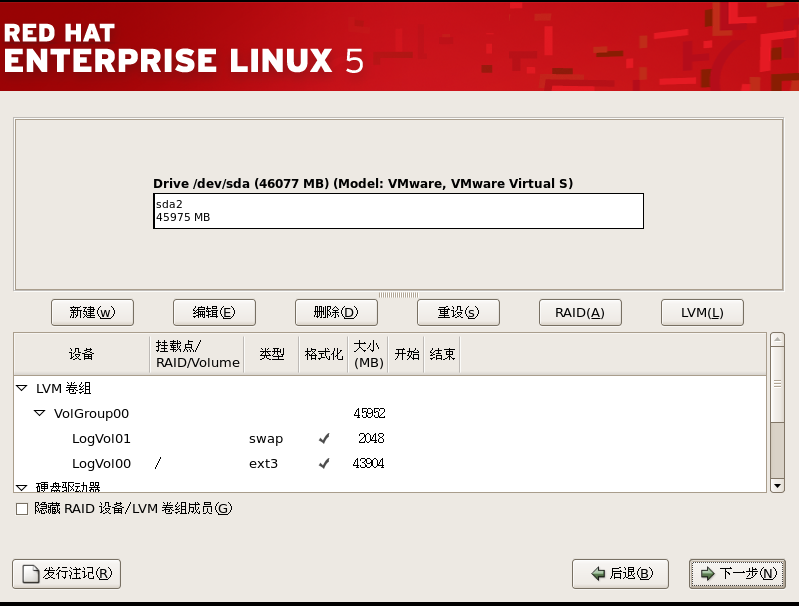The height and width of the screenshot is (606, 799).
Task: Click the partition list scrollbar up arrow
Action: pos(777,339)
